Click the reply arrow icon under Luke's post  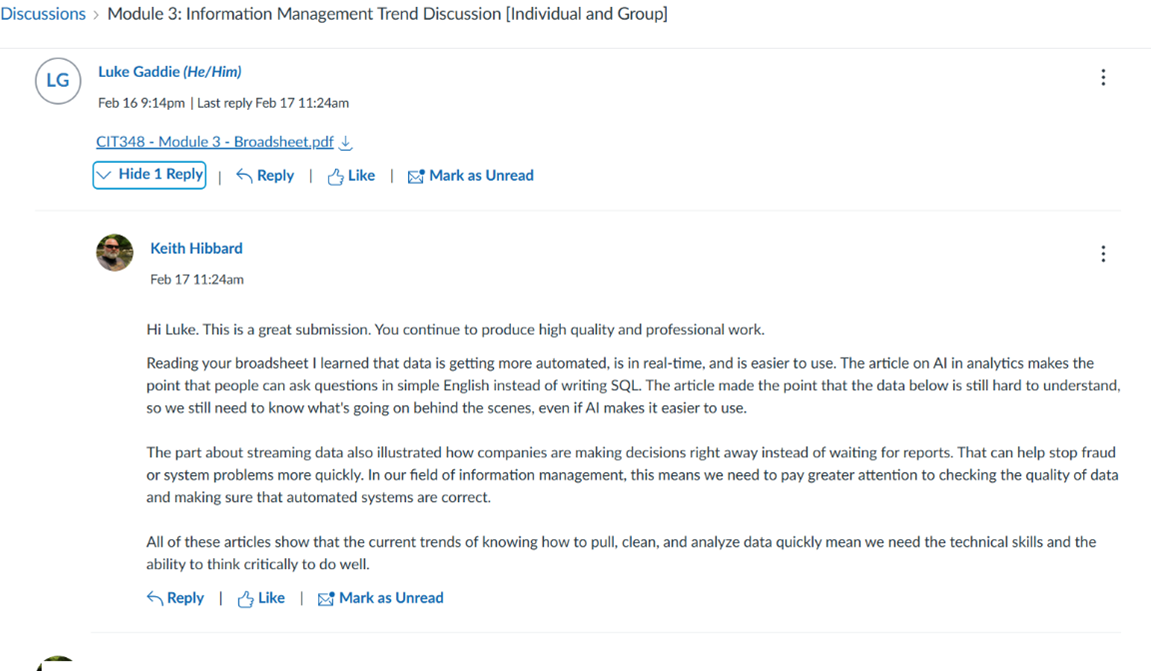coord(244,176)
